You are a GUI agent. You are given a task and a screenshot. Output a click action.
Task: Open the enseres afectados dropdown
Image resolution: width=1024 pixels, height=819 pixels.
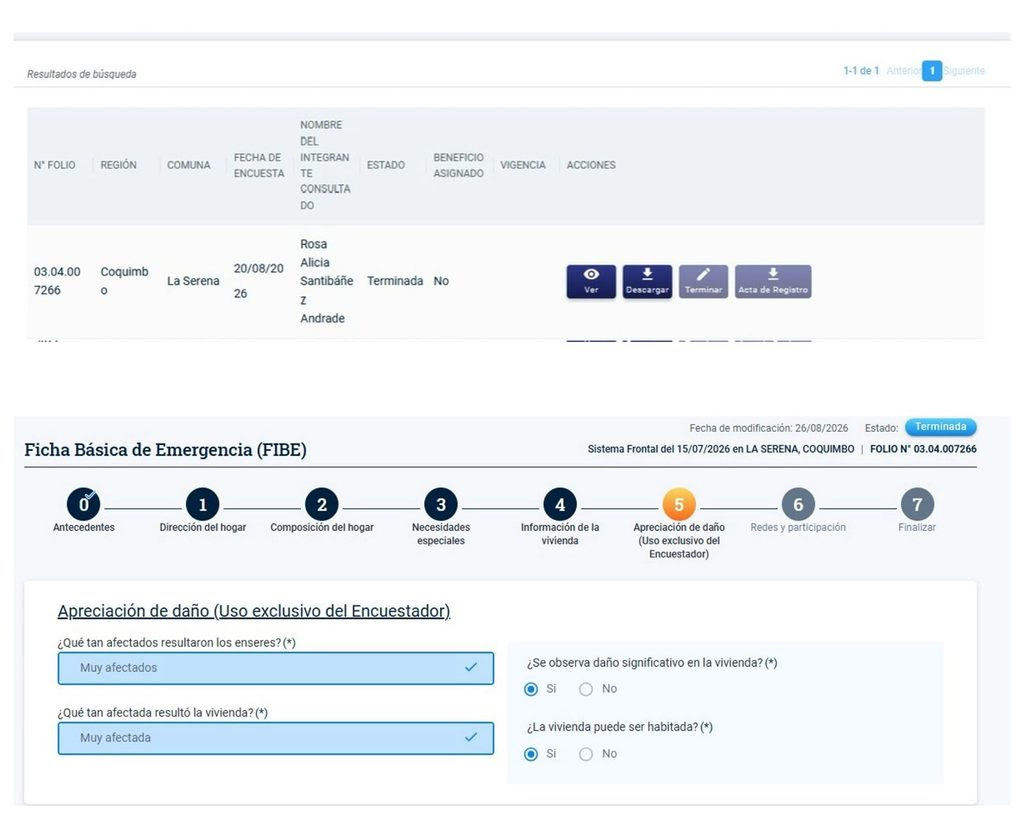tap(276, 668)
